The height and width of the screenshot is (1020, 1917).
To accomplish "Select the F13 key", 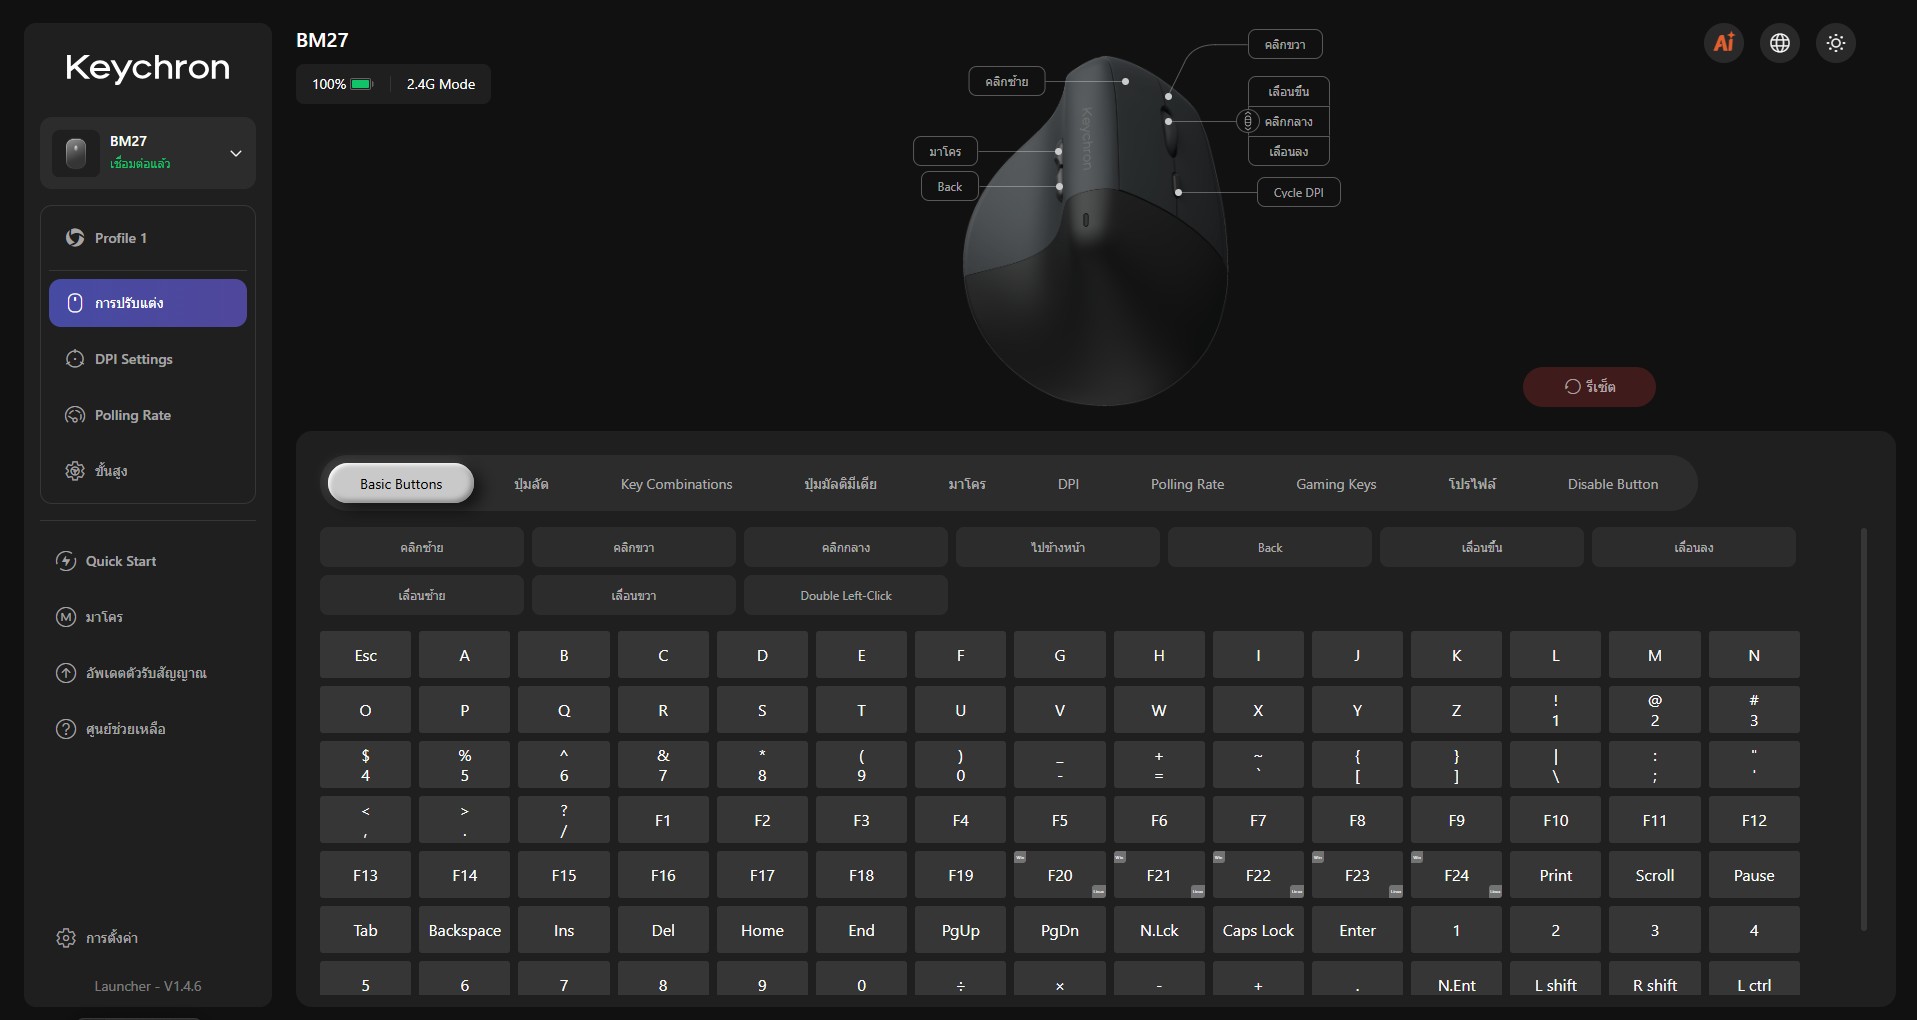I will [365, 875].
